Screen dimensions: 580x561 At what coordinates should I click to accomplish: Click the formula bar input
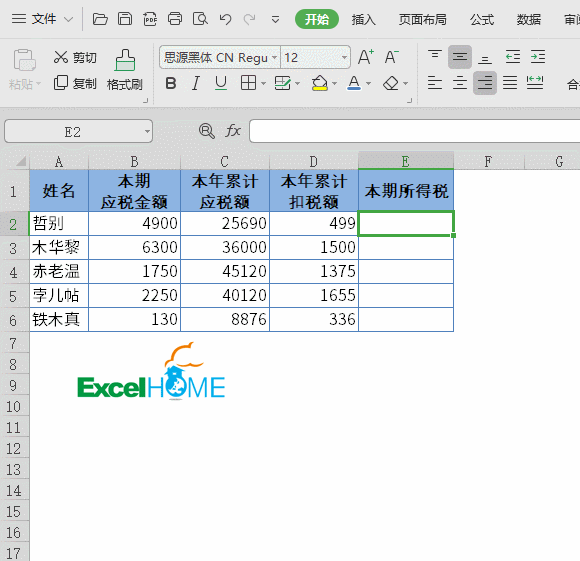(414, 131)
